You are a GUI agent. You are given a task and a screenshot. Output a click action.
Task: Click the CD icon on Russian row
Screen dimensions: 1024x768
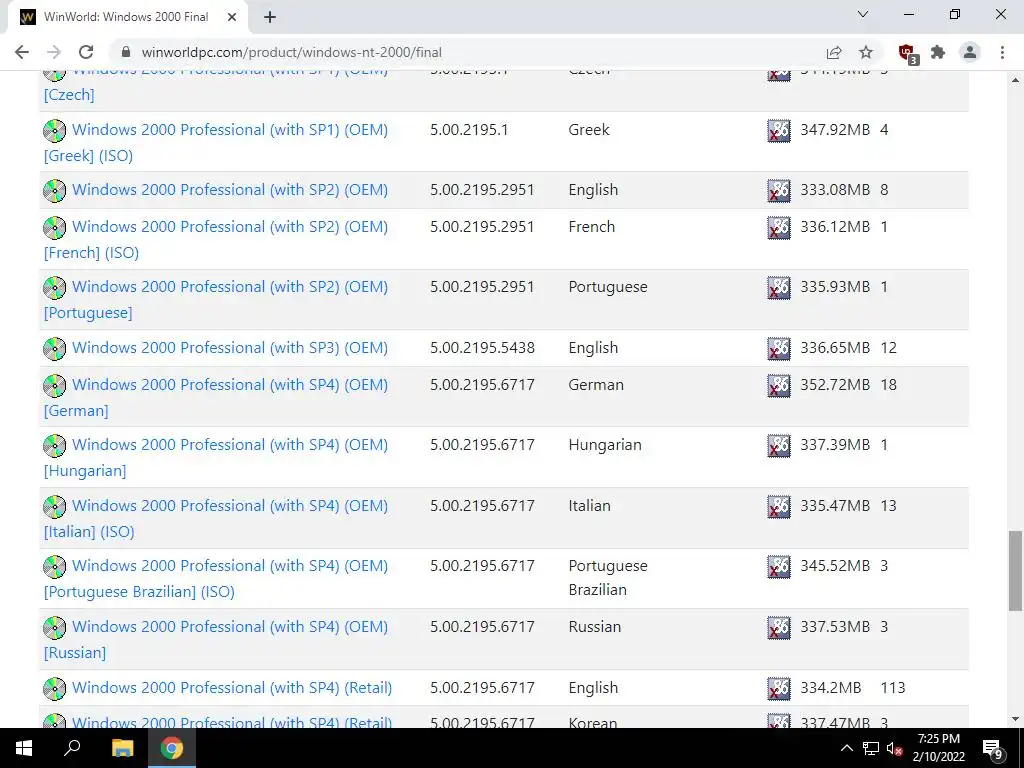click(55, 628)
